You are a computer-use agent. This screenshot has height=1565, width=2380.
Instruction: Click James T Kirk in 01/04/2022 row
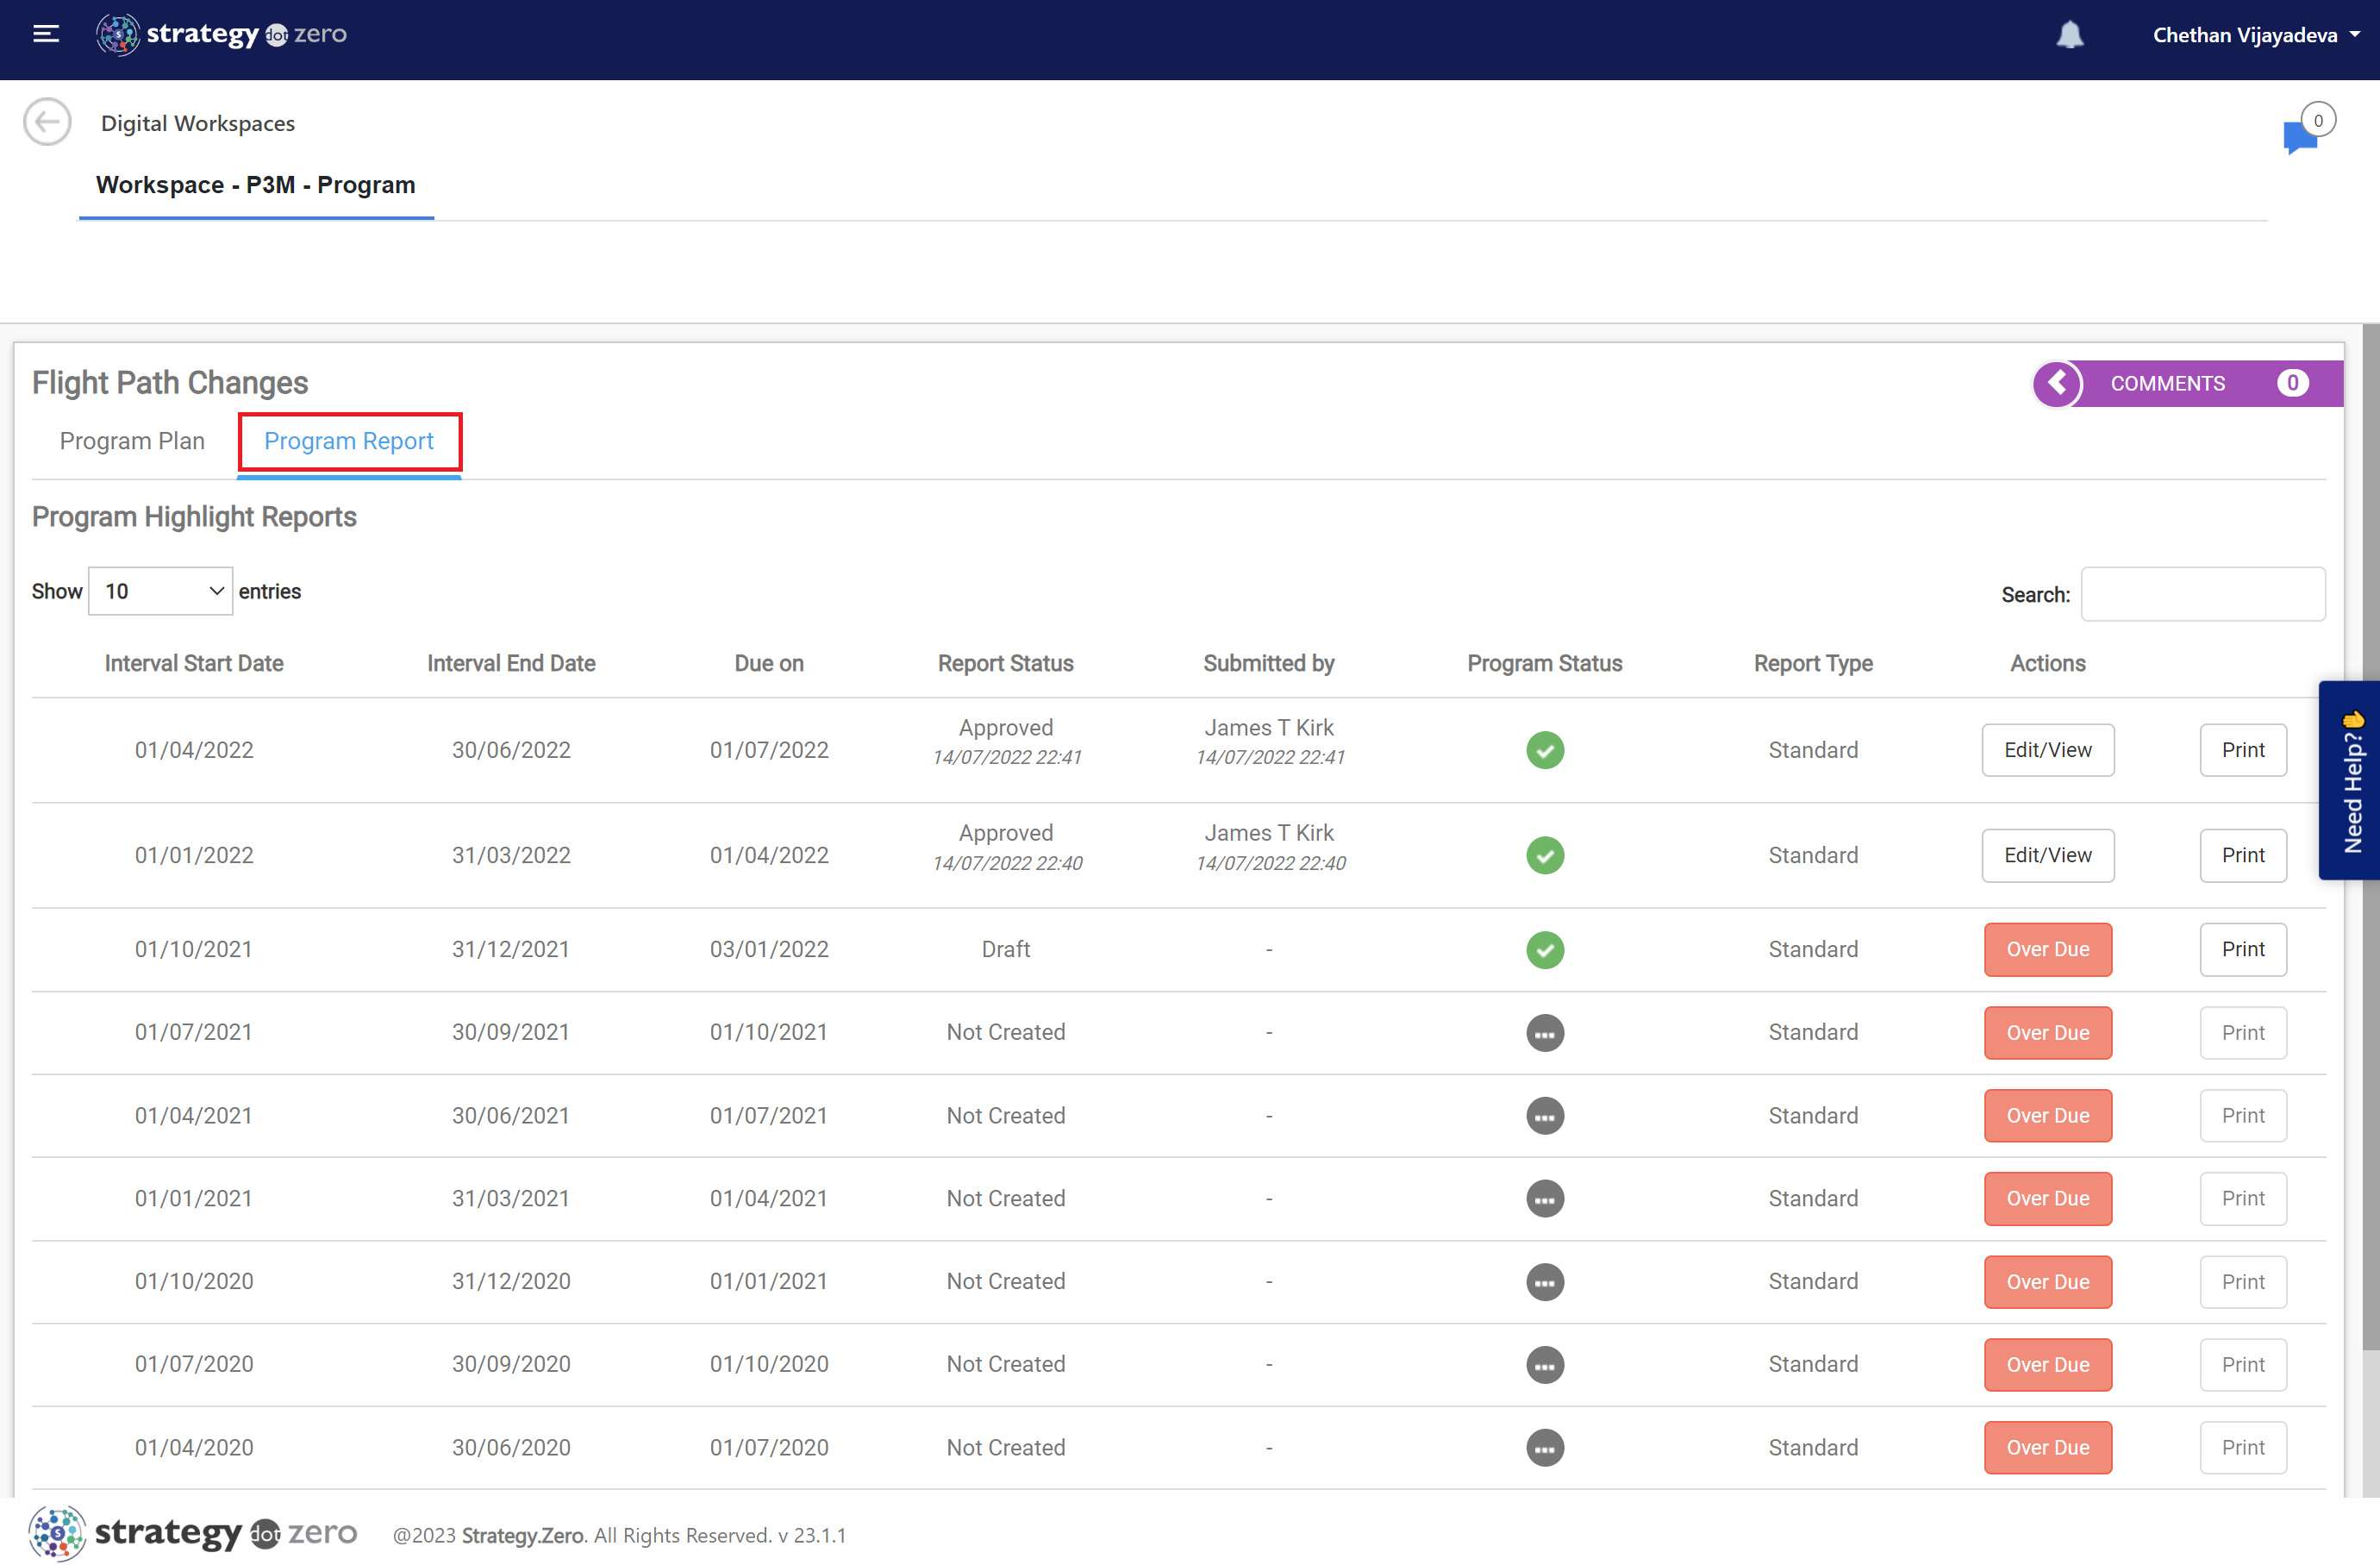pos(1269,727)
